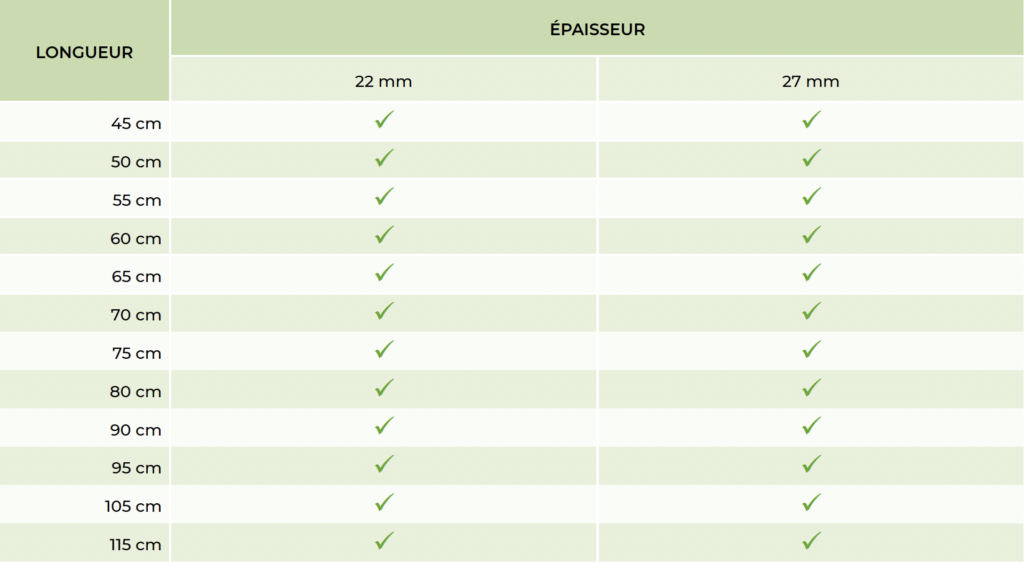Viewport: 1024px width, 563px height.
Task: Click the 27 mm checkmark for 90 cm
Action: [811, 426]
